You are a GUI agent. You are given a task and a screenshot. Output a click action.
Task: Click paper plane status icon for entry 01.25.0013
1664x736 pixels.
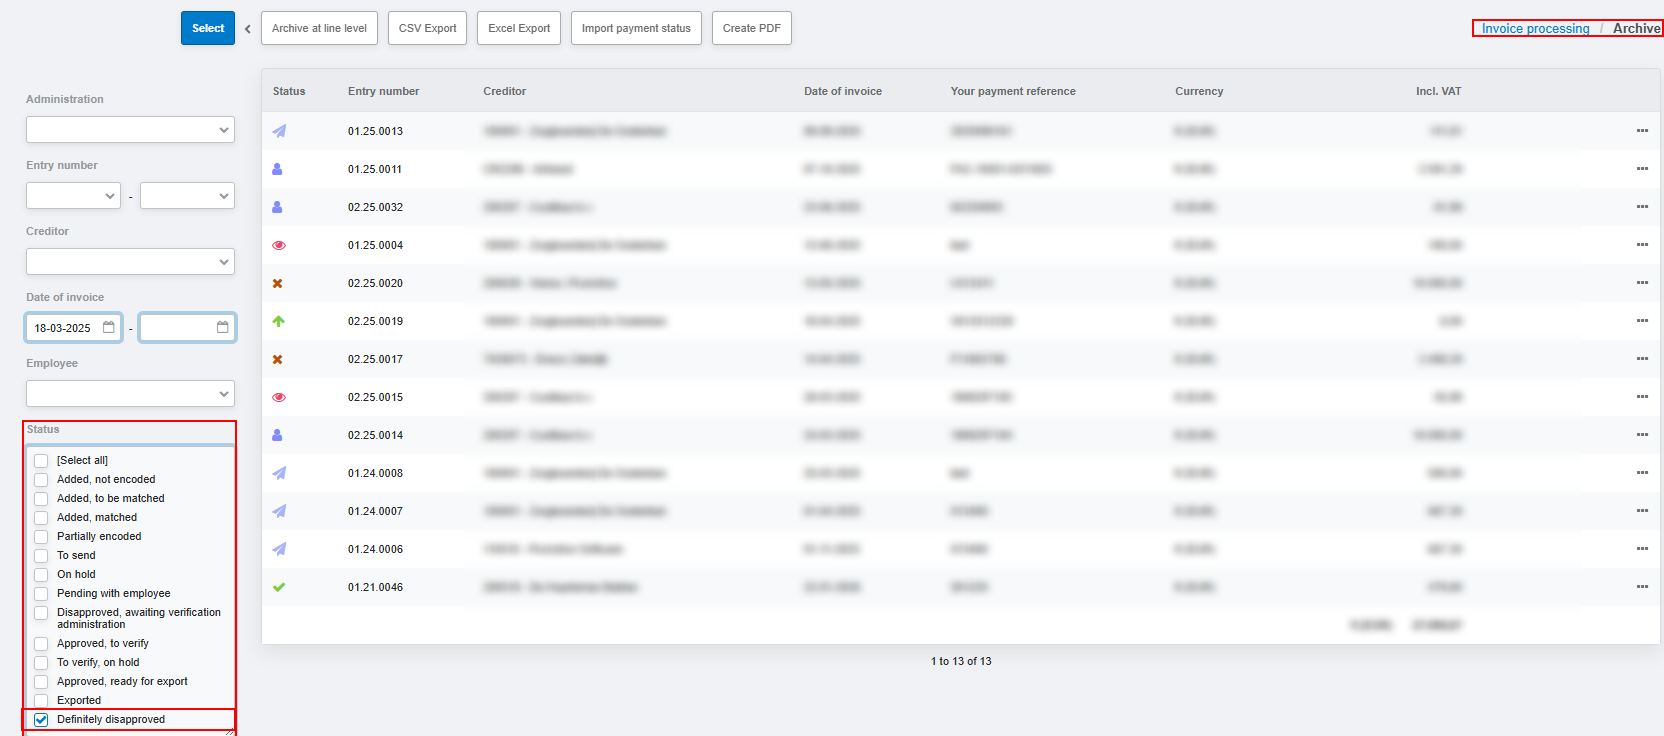click(x=279, y=131)
